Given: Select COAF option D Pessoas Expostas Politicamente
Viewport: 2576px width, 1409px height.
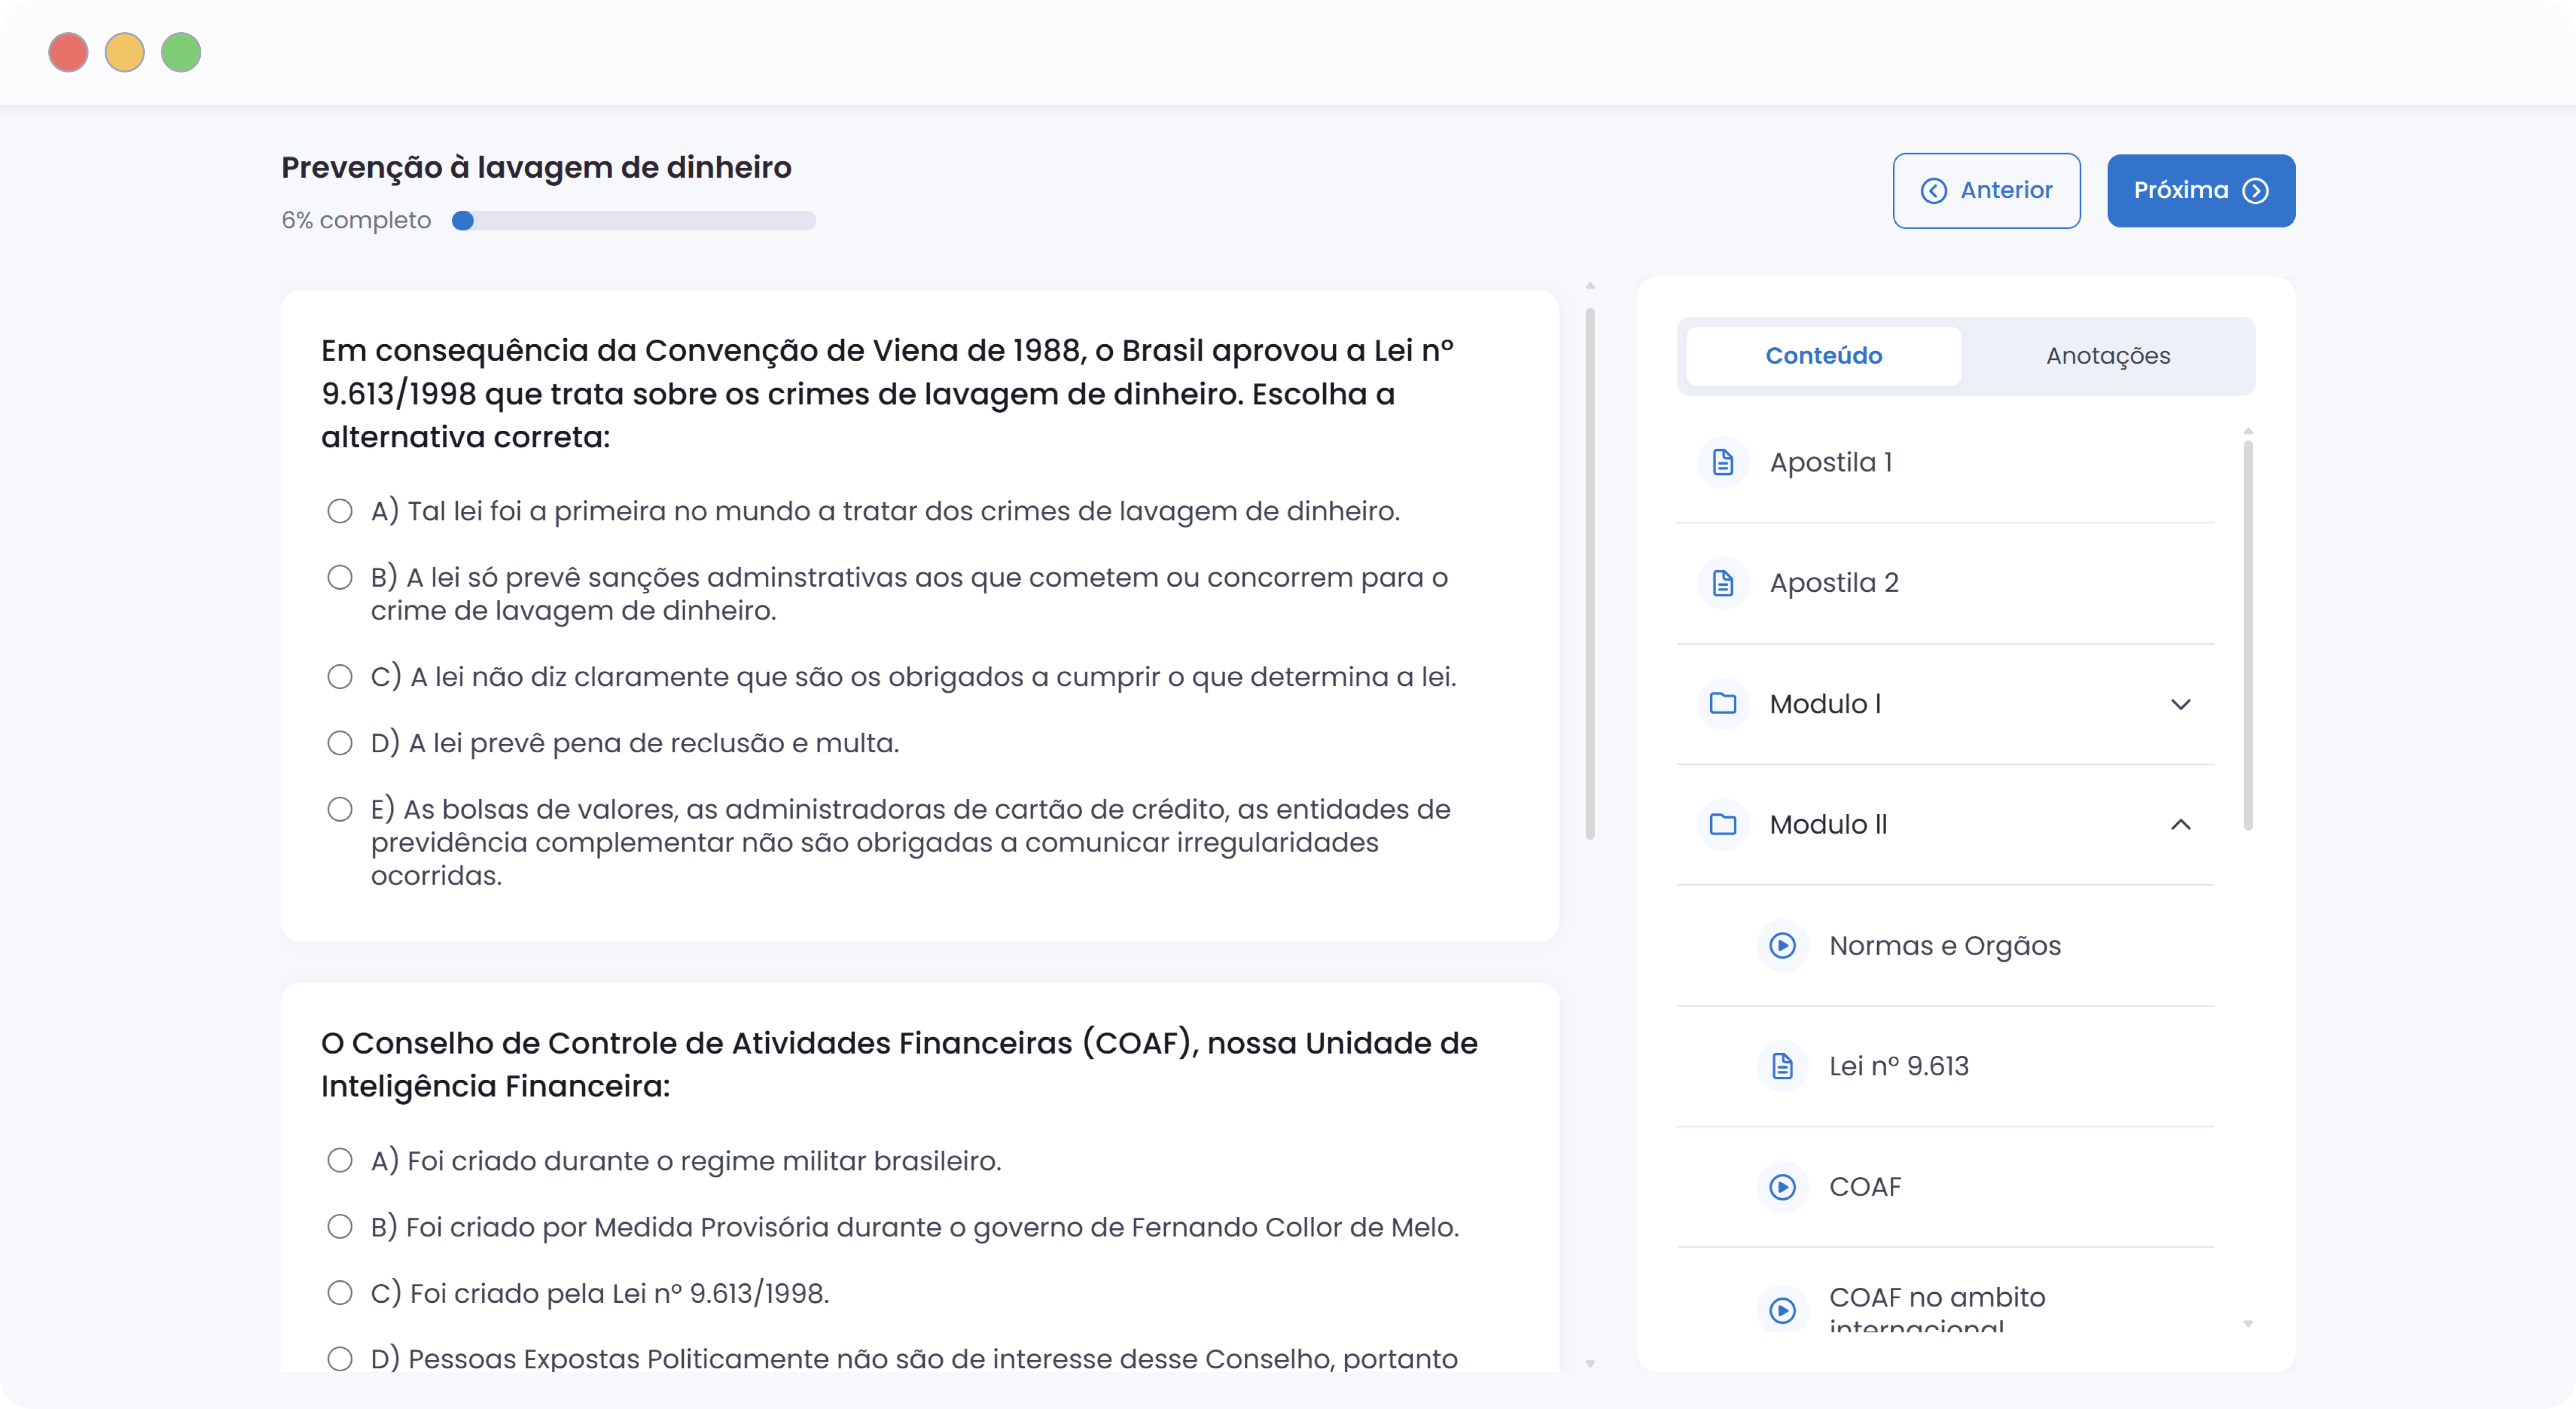Looking at the screenshot, I should [340, 1359].
